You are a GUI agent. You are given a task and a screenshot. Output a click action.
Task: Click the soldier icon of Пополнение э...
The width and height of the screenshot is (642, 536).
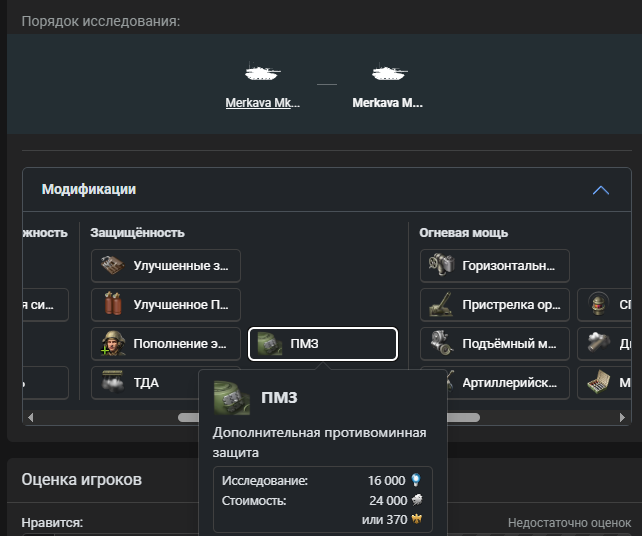pos(113,343)
